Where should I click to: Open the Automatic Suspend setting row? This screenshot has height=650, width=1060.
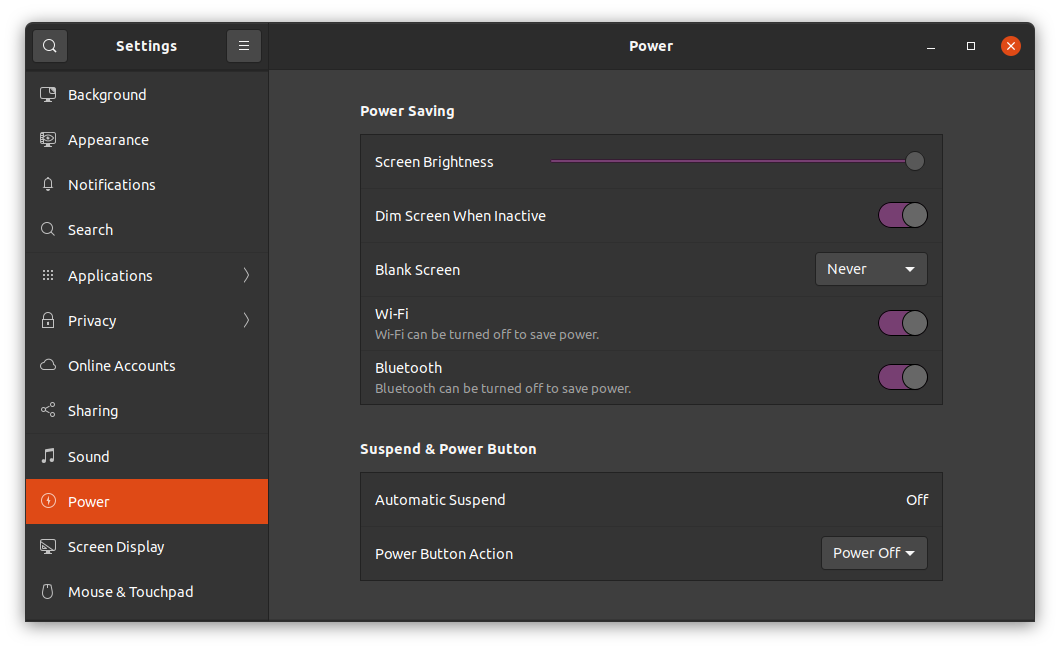(651, 500)
